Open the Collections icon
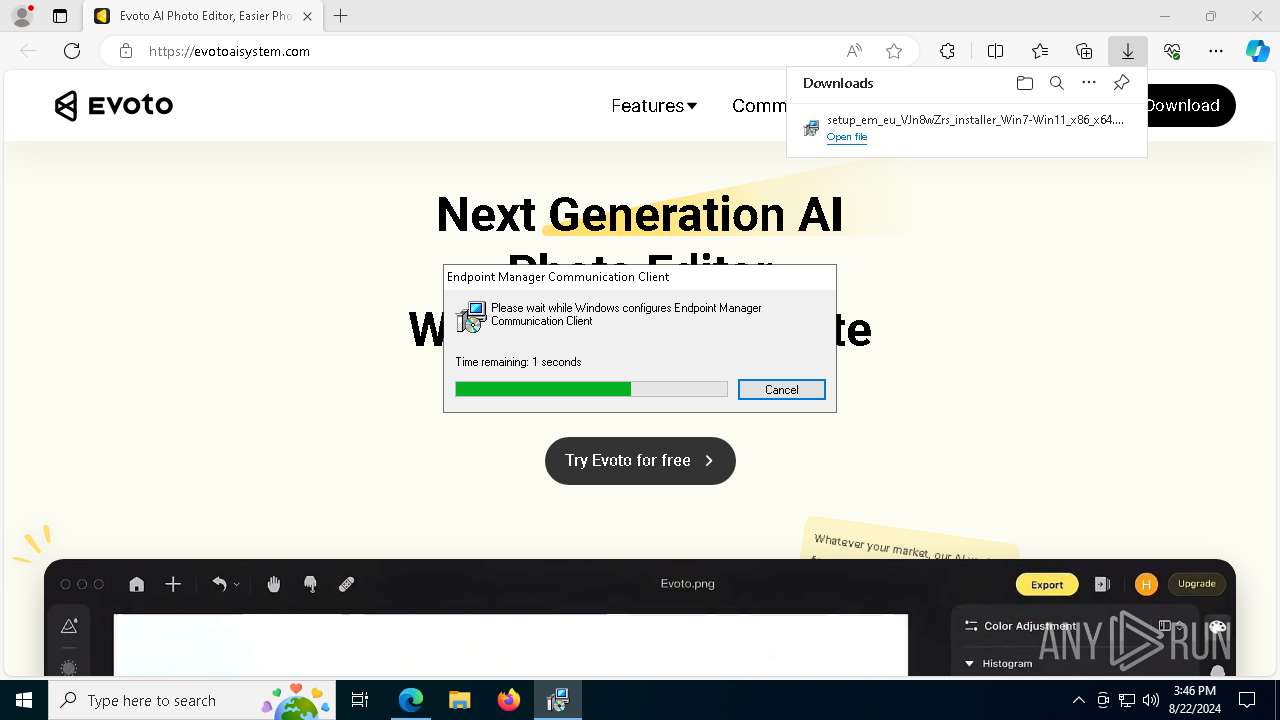Viewport: 1280px width, 720px height. (1084, 51)
